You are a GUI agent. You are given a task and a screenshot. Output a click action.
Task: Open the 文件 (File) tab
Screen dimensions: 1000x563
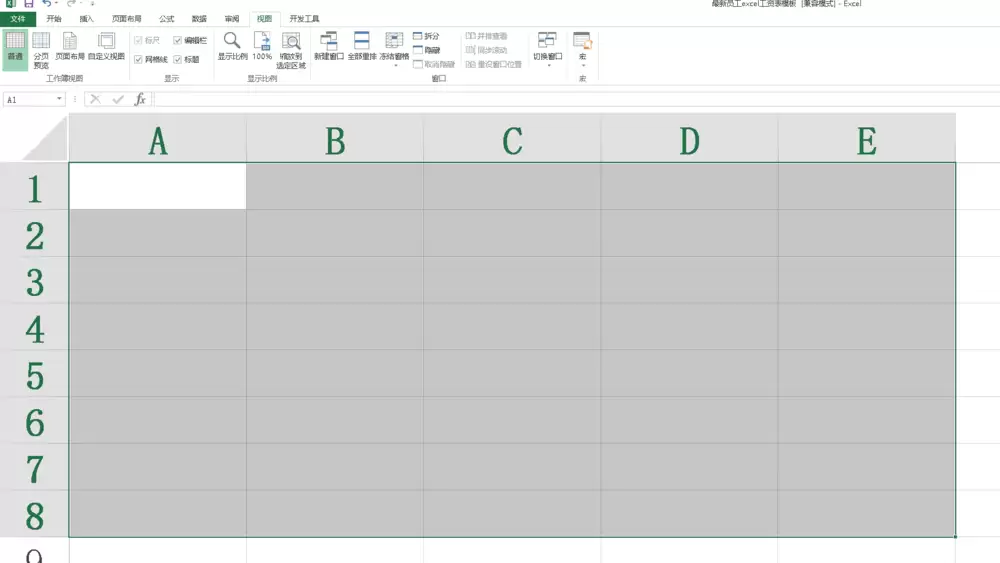(18, 18)
